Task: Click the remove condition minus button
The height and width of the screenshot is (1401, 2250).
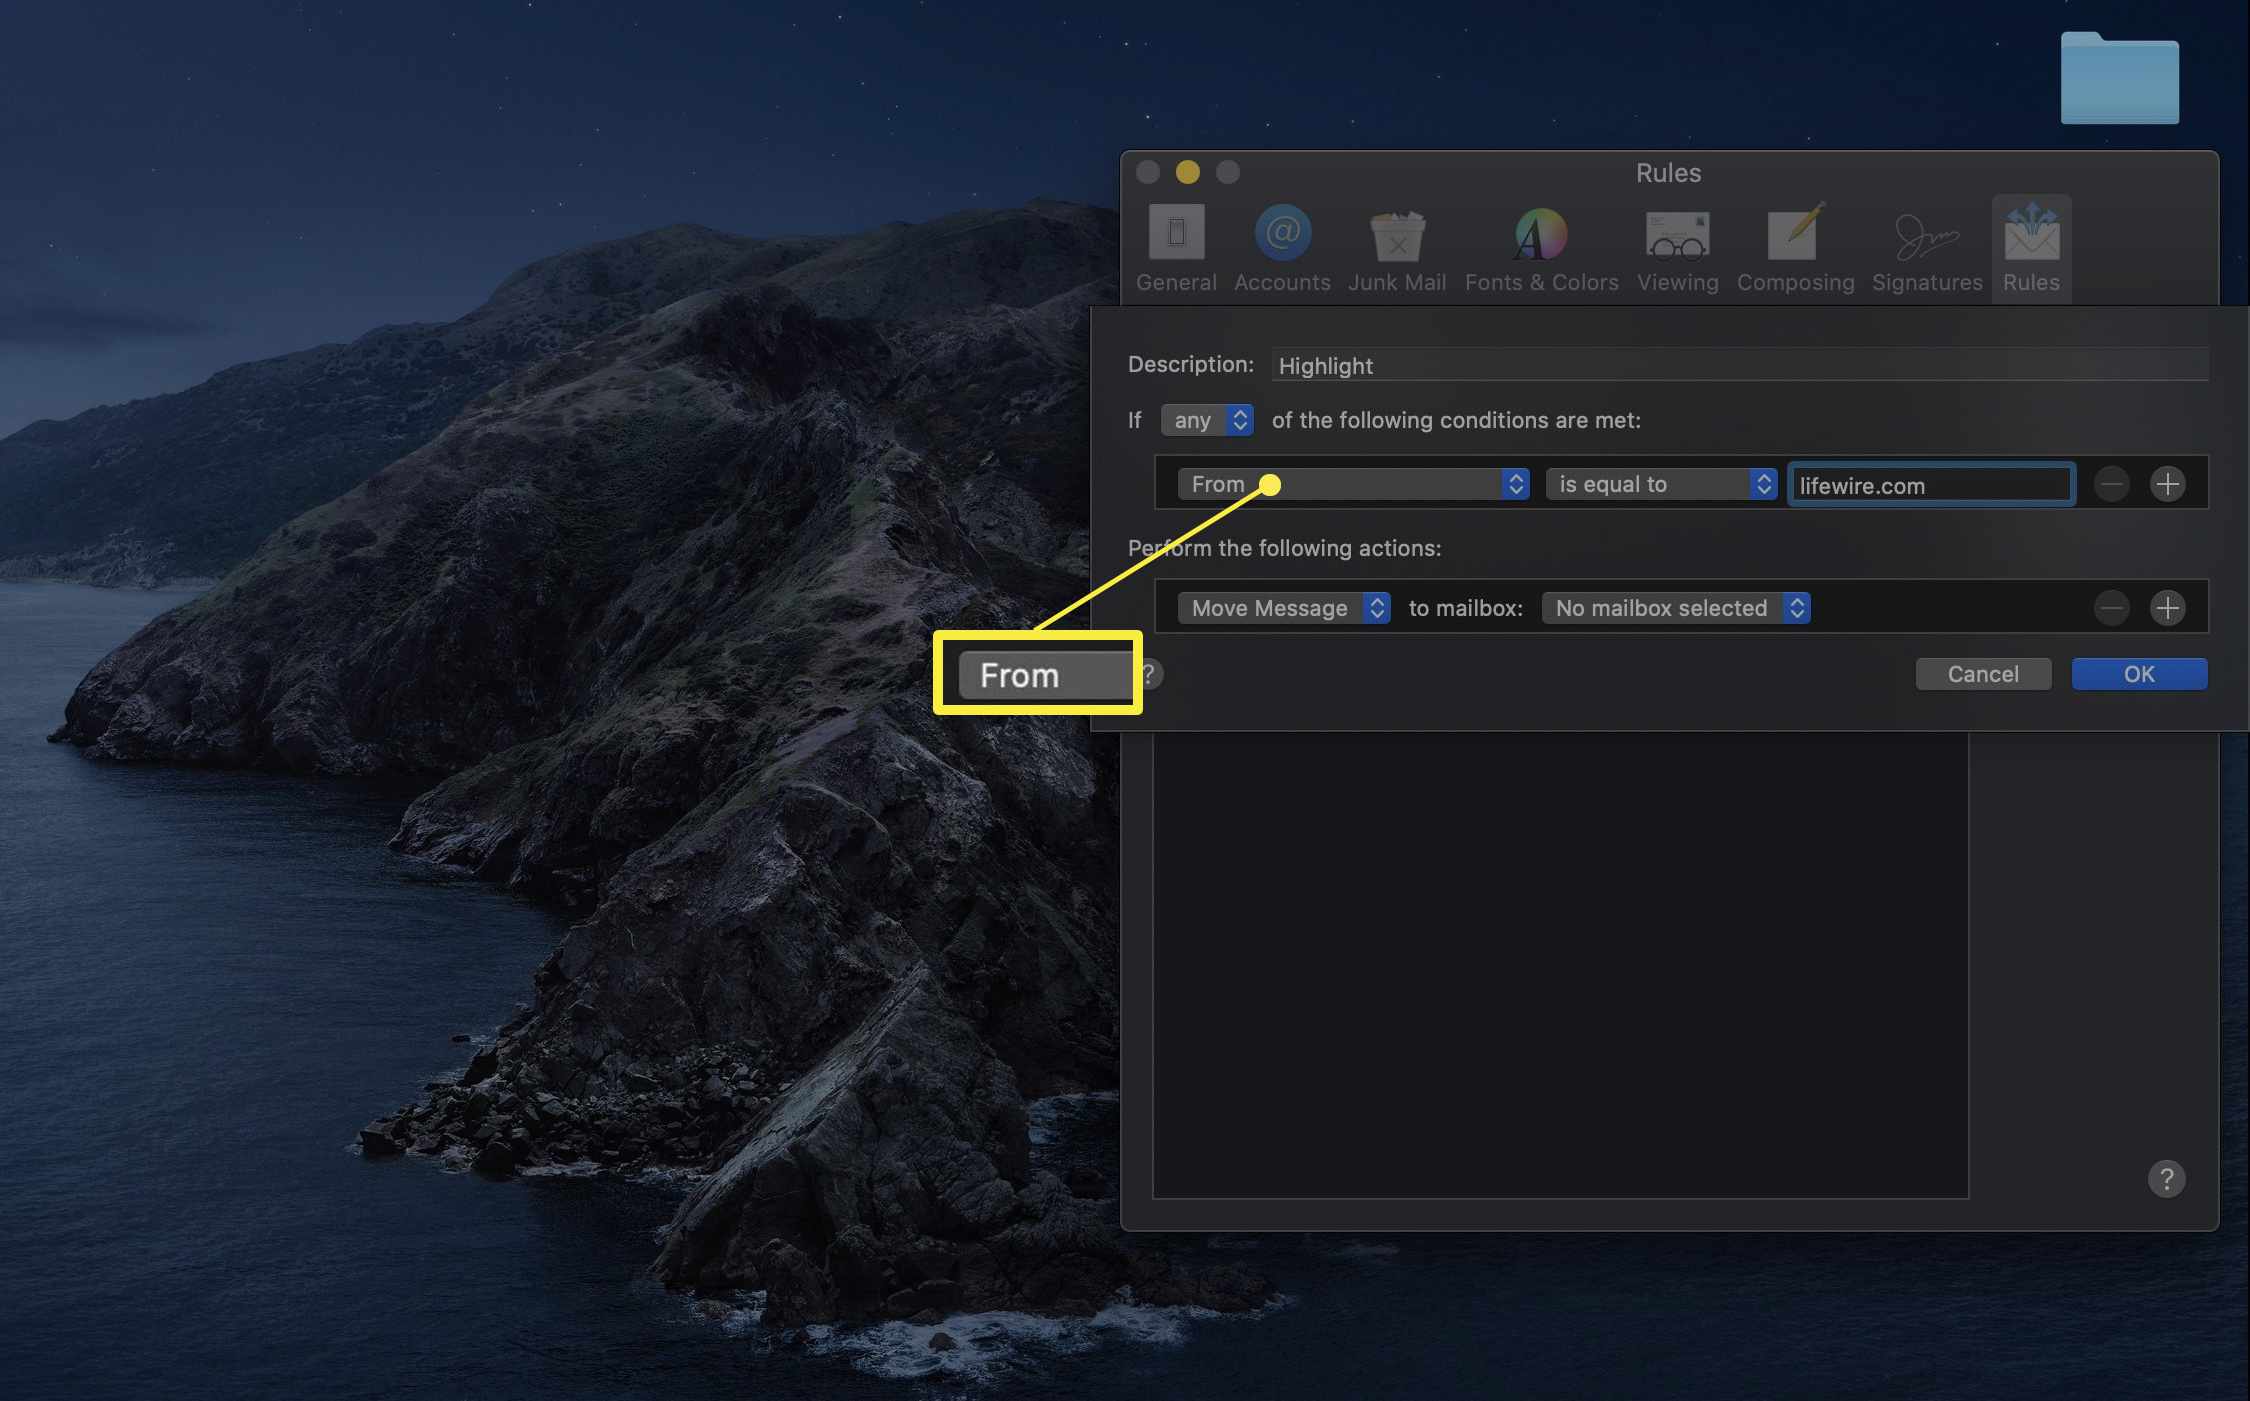Action: (2111, 483)
